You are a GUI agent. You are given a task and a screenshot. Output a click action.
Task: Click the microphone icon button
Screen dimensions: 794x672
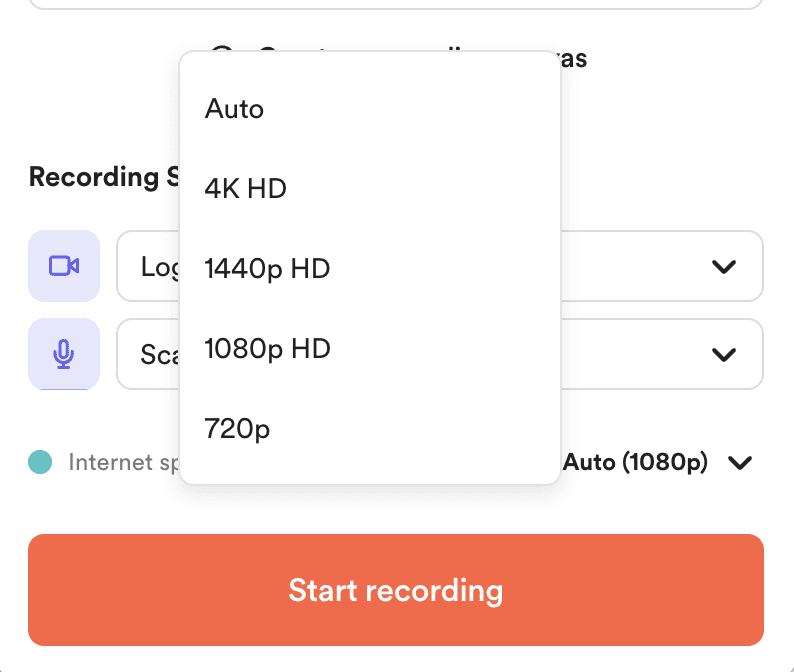pyautogui.click(x=64, y=354)
